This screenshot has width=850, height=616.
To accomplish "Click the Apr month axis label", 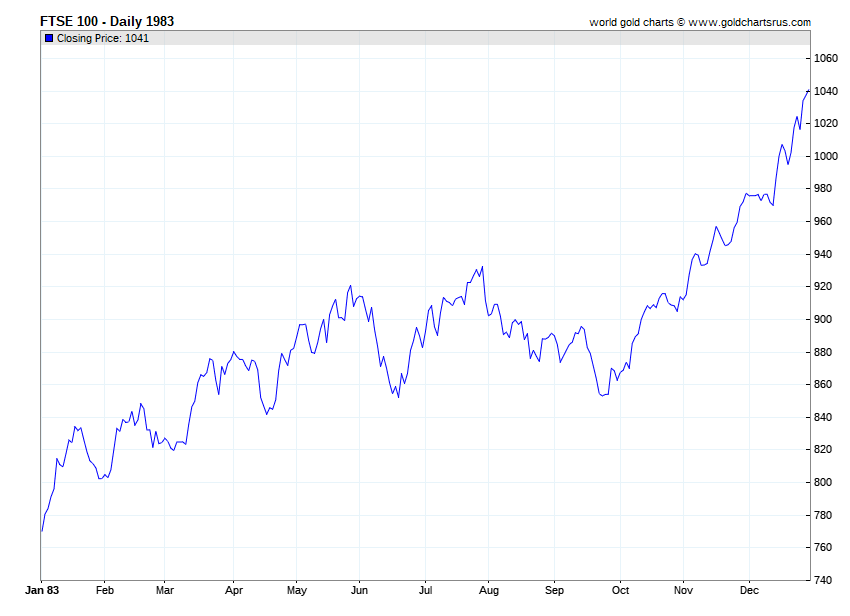I will tap(233, 590).
